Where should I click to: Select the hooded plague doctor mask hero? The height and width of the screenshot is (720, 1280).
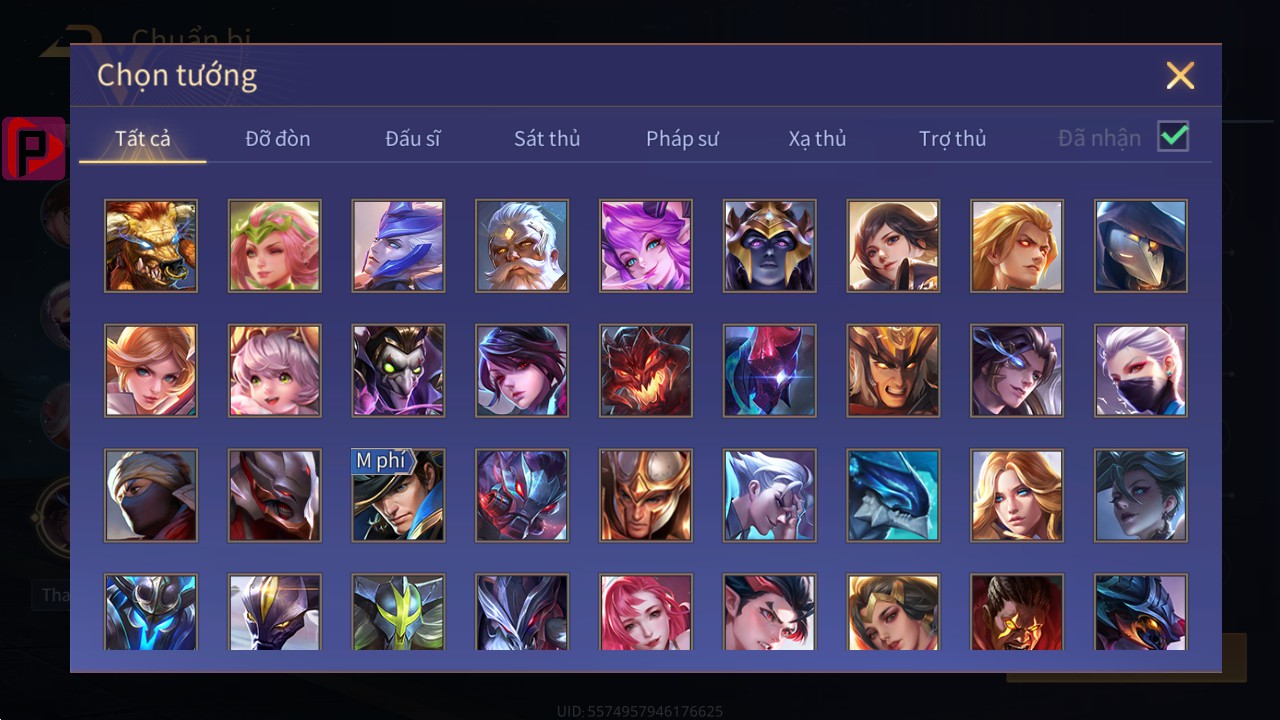tap(1141, 246)
